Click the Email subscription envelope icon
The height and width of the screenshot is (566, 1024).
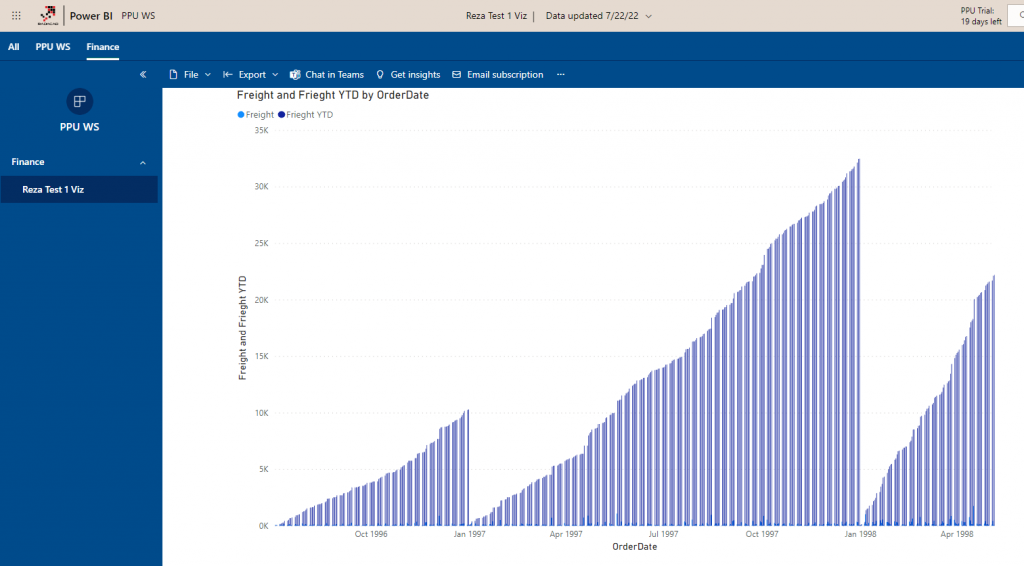[x=457, y=75]
